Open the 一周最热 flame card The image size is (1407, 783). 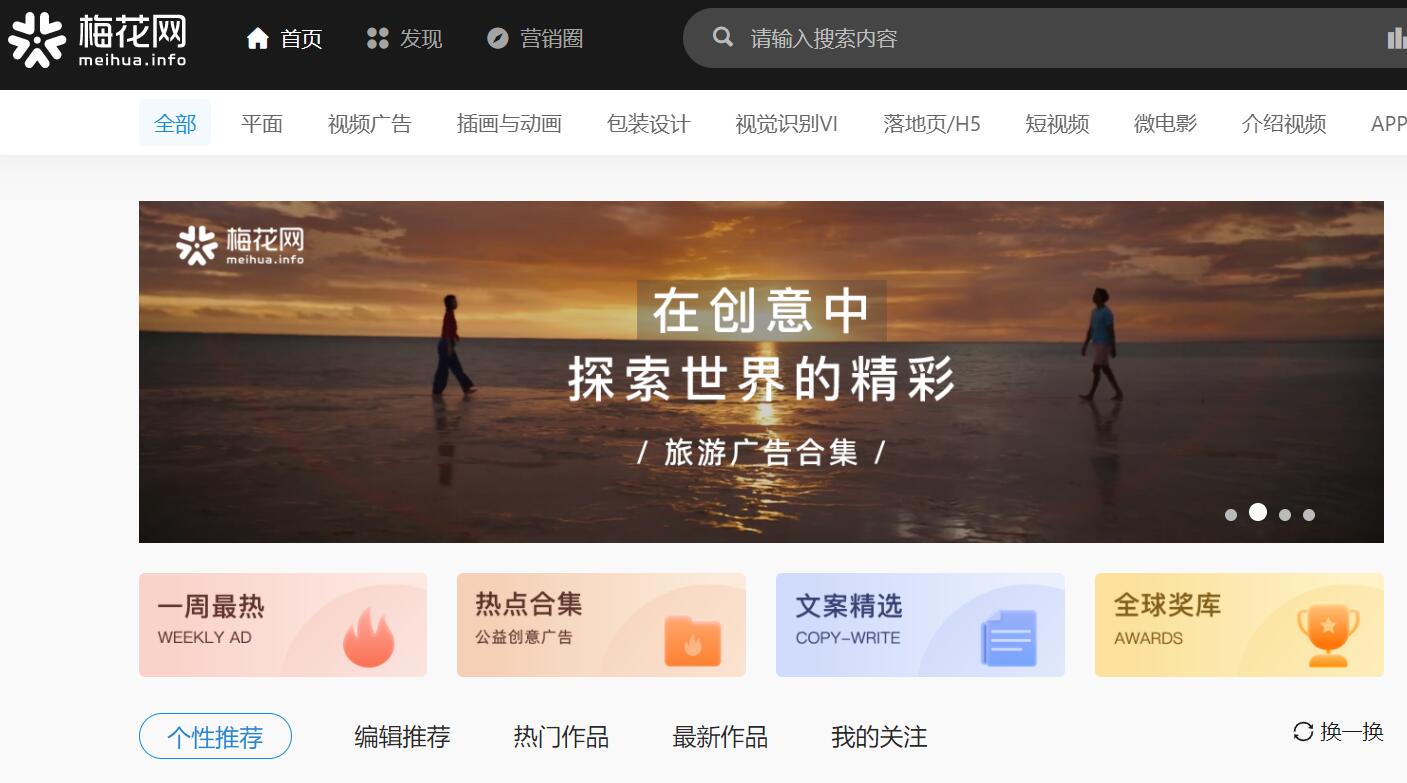[283, 625]
